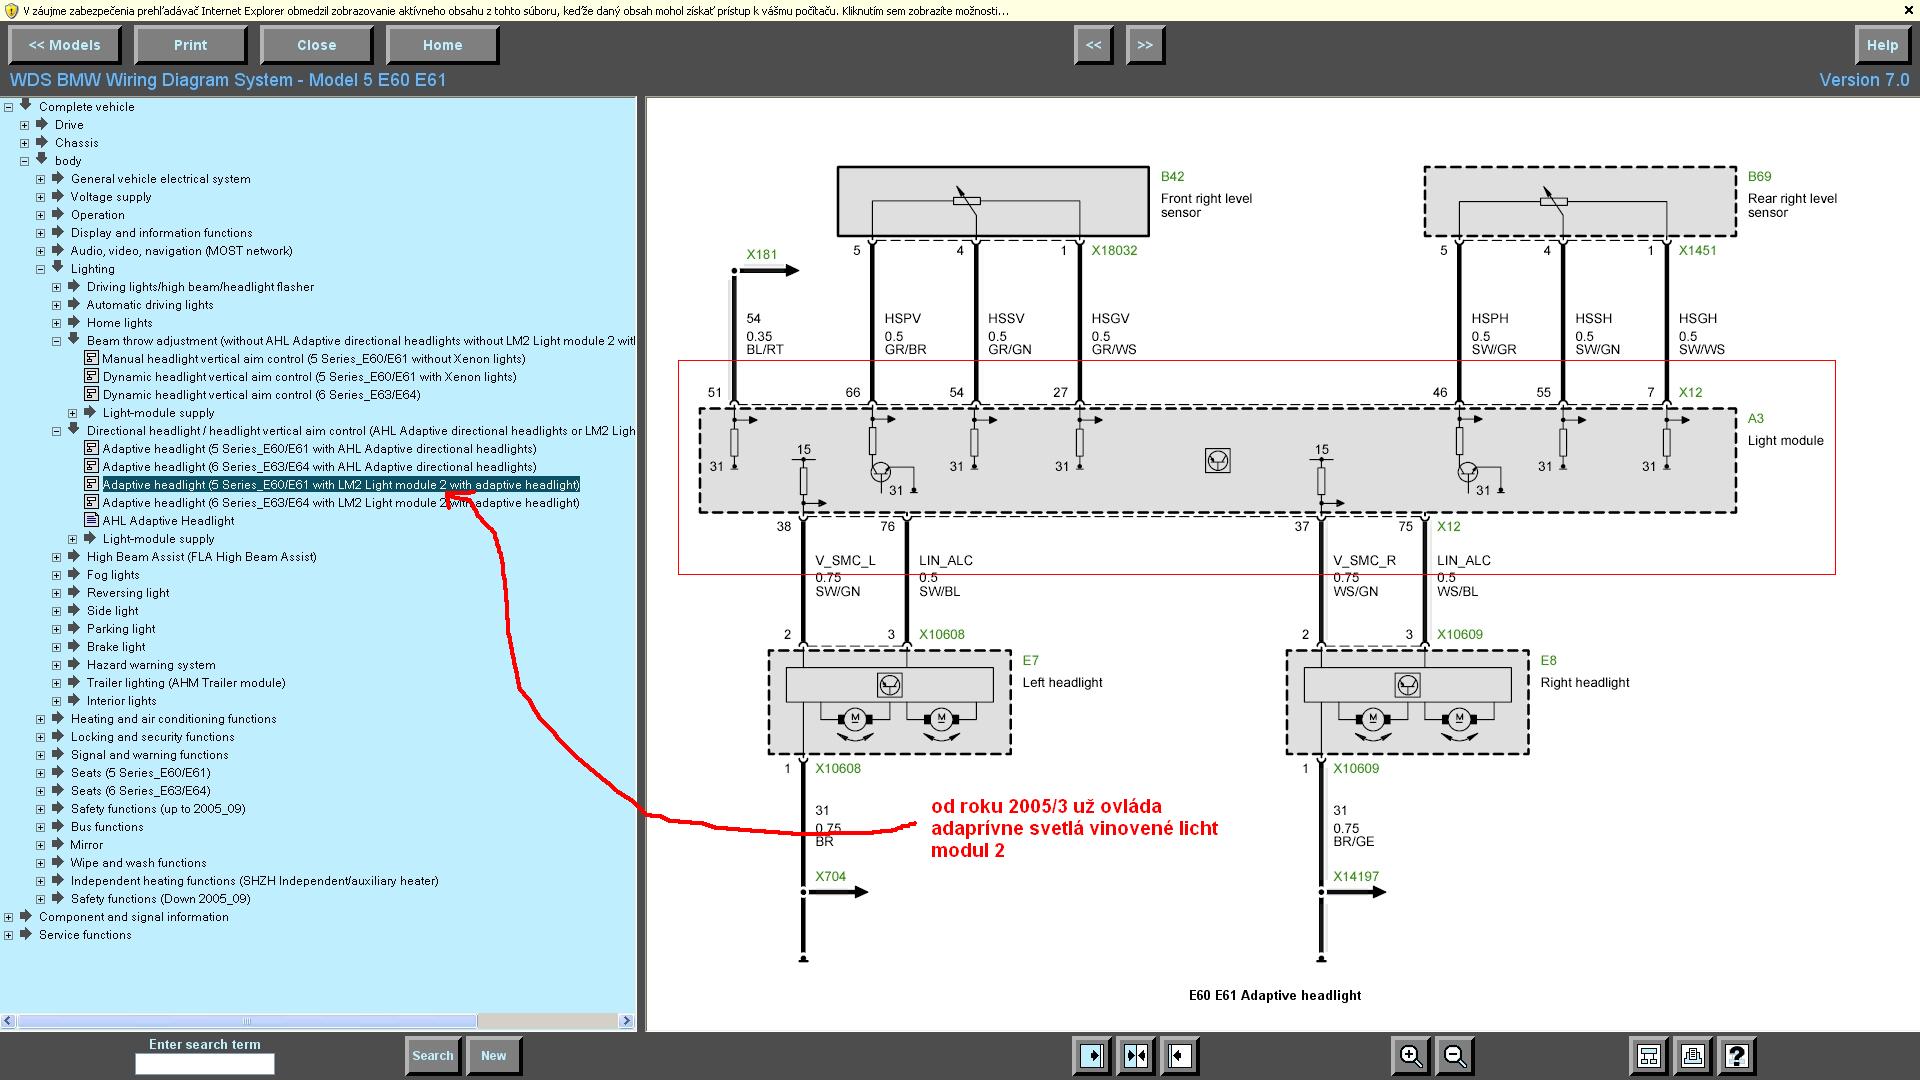
Task: Click the Close button in top bar
Action: (317, 45)
